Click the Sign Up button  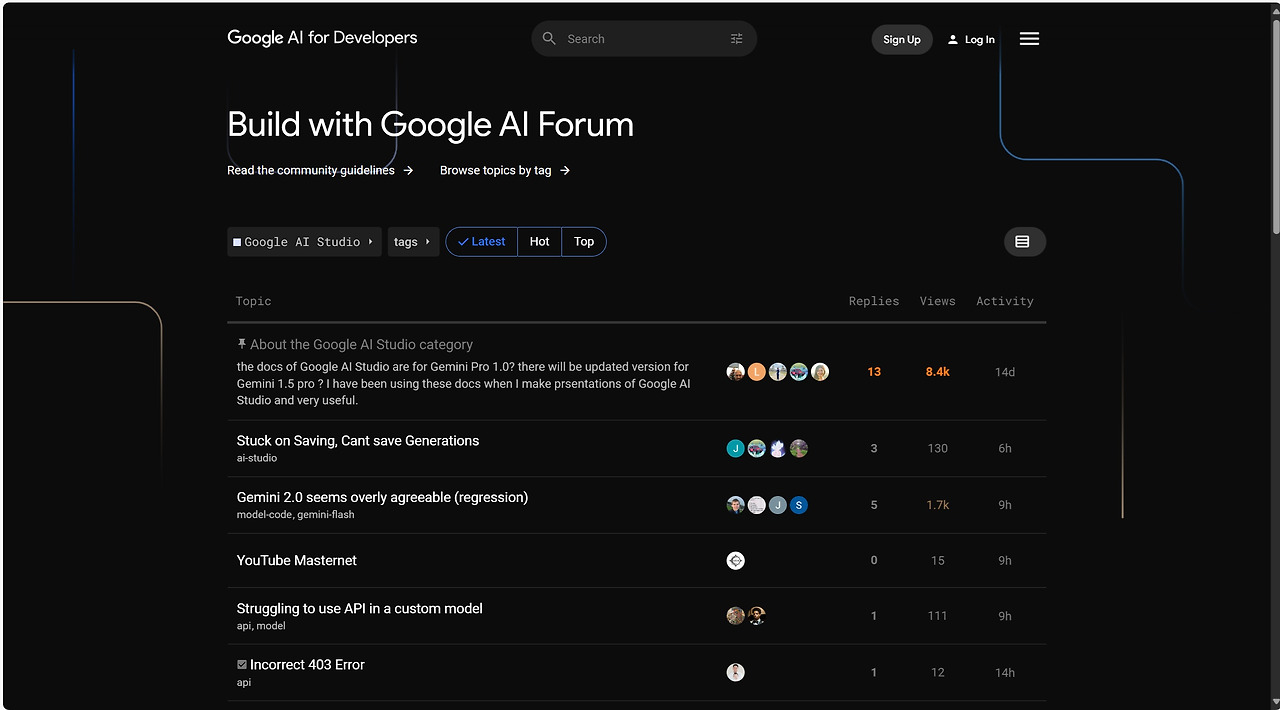click(901, 40)
